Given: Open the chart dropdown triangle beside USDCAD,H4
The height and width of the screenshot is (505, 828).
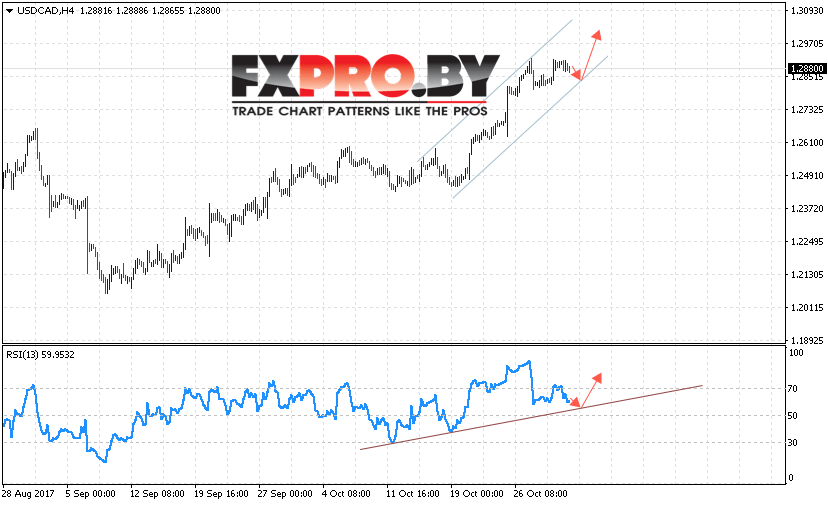Looking at the screenshot, I should pos(9,11).
